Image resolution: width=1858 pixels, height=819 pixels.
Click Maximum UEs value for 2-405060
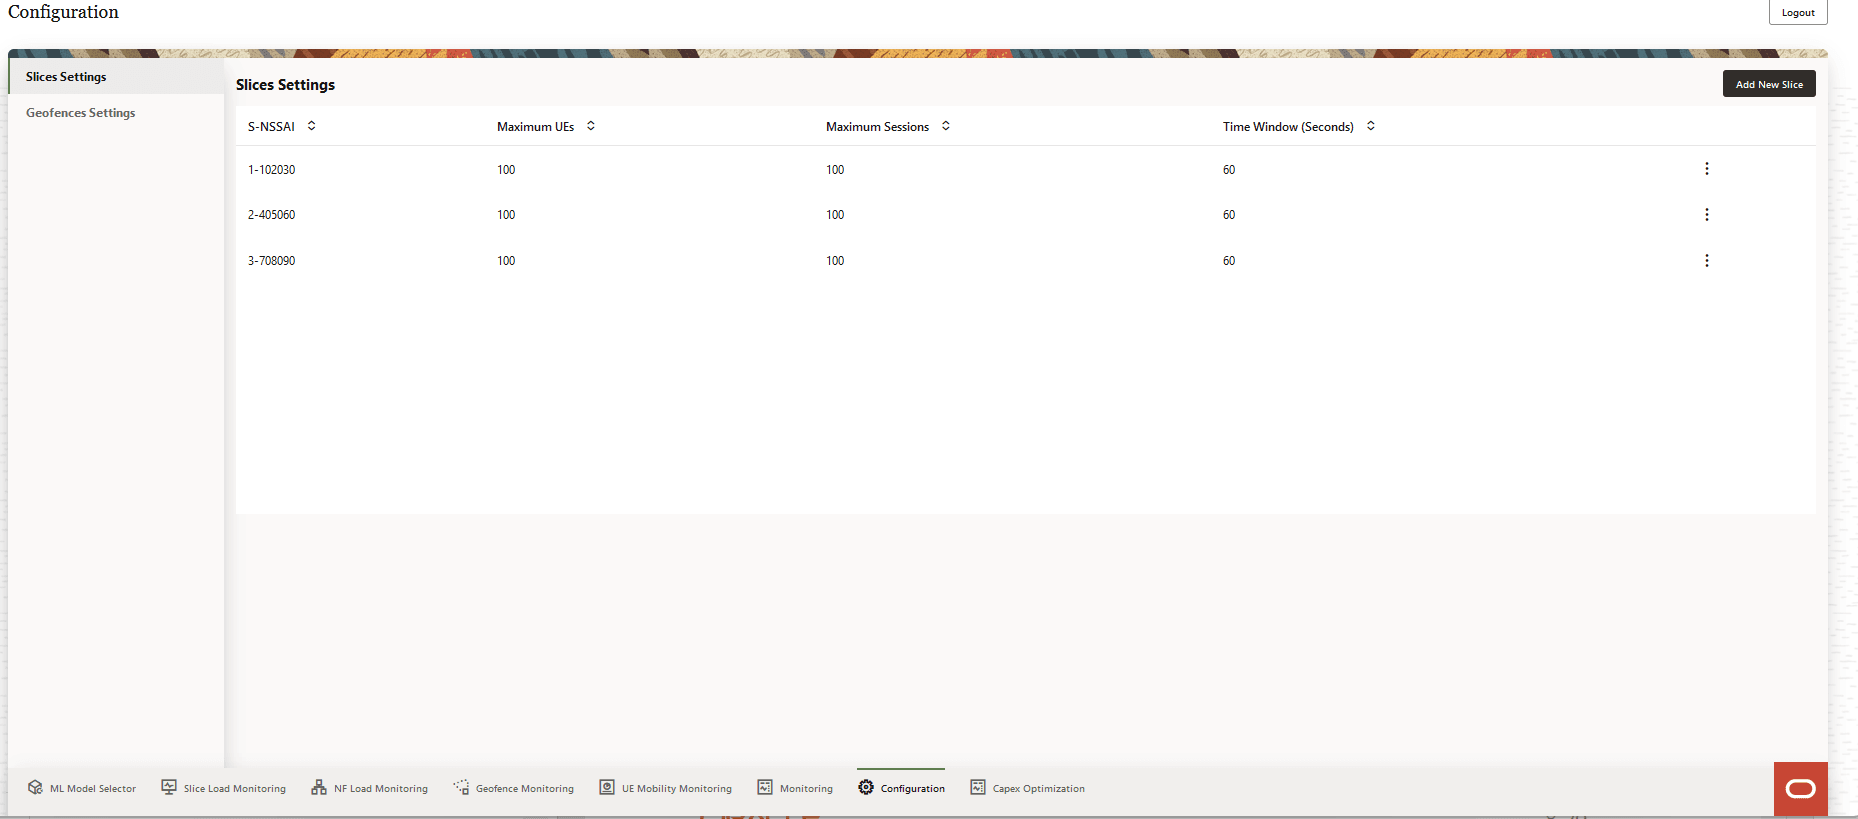[506, 215]
